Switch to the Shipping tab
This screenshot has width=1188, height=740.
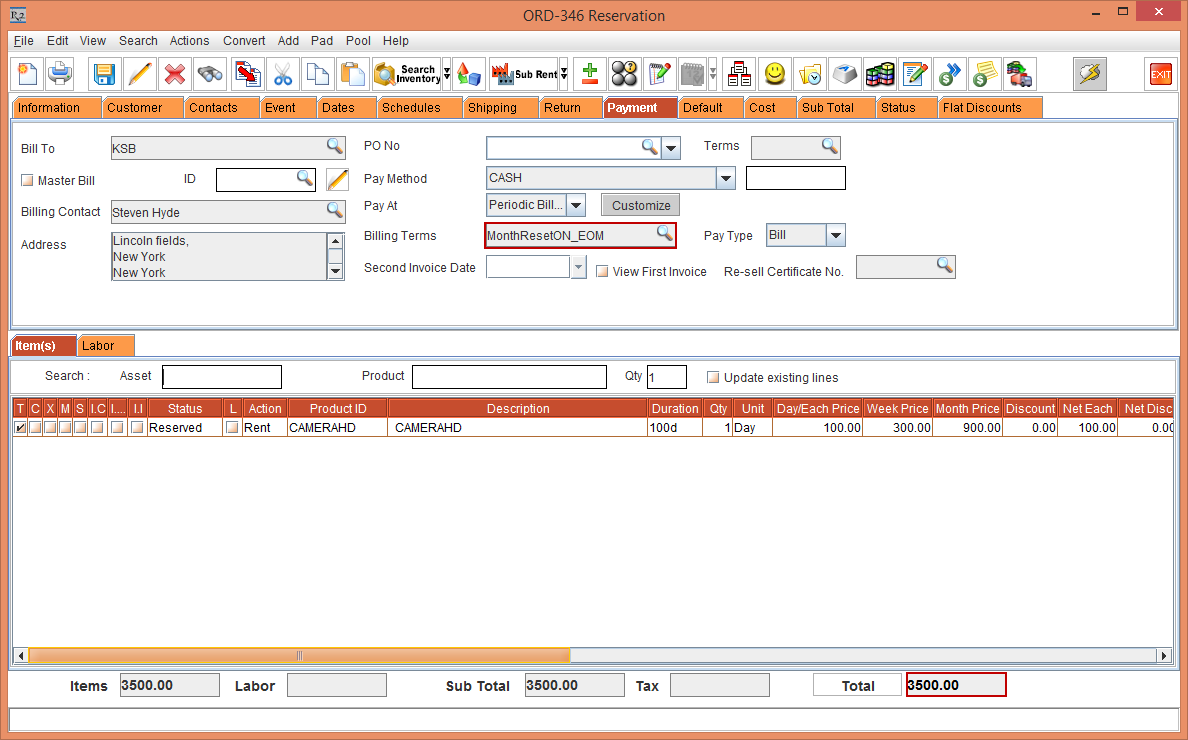click(x=492, y=108)
